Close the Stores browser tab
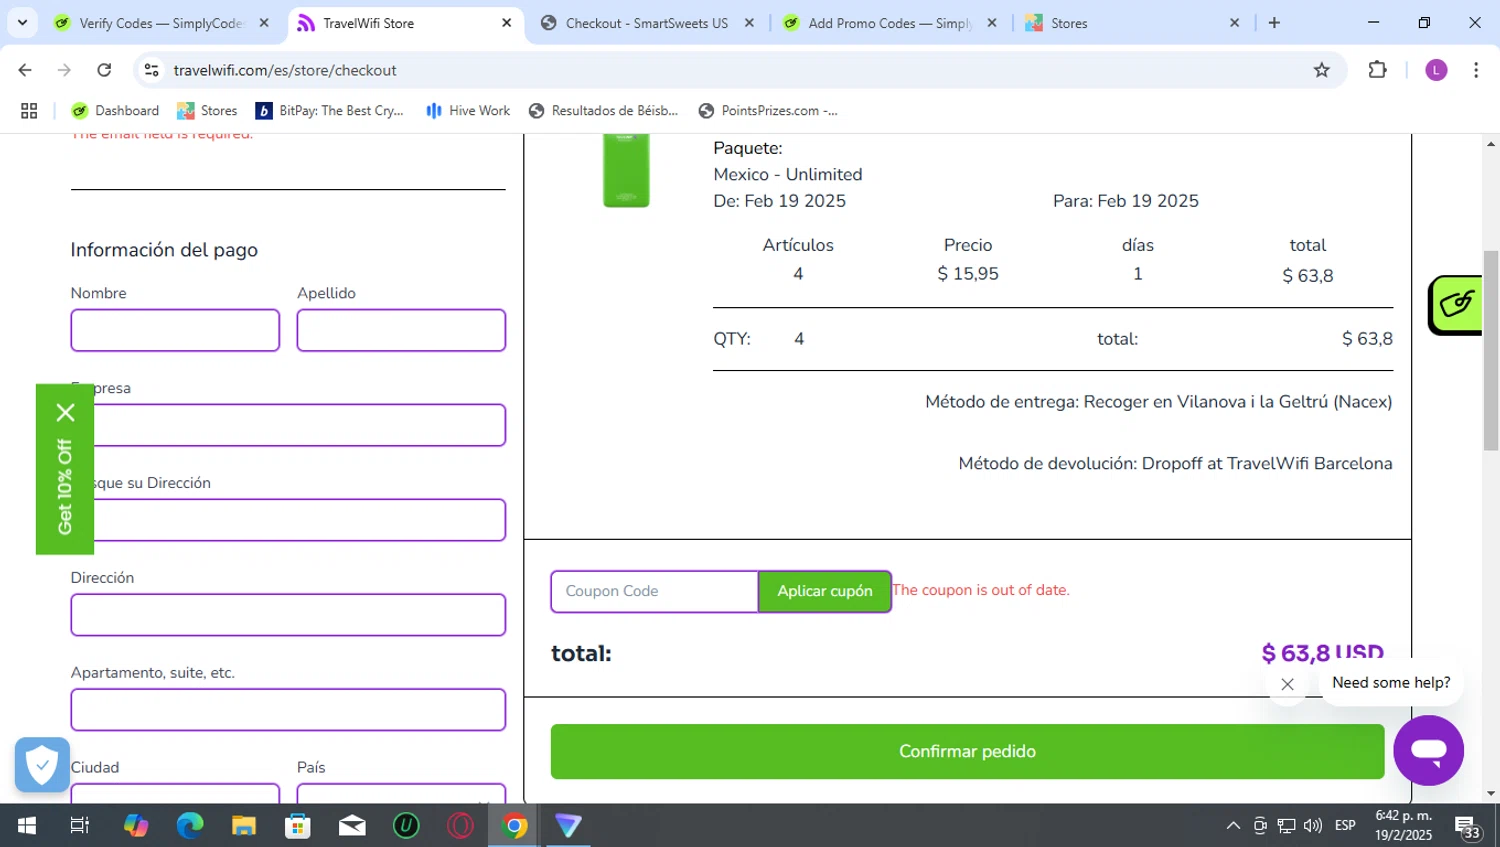Viewport: 1500px width, 847px height. [1234, 23]
